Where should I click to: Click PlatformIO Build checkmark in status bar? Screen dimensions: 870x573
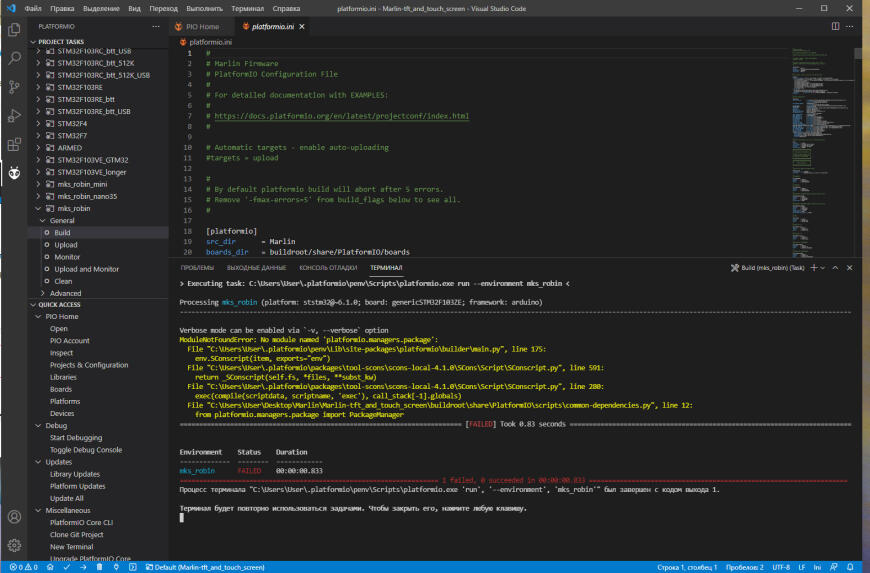pyautogui.click(x=67, y=567)
